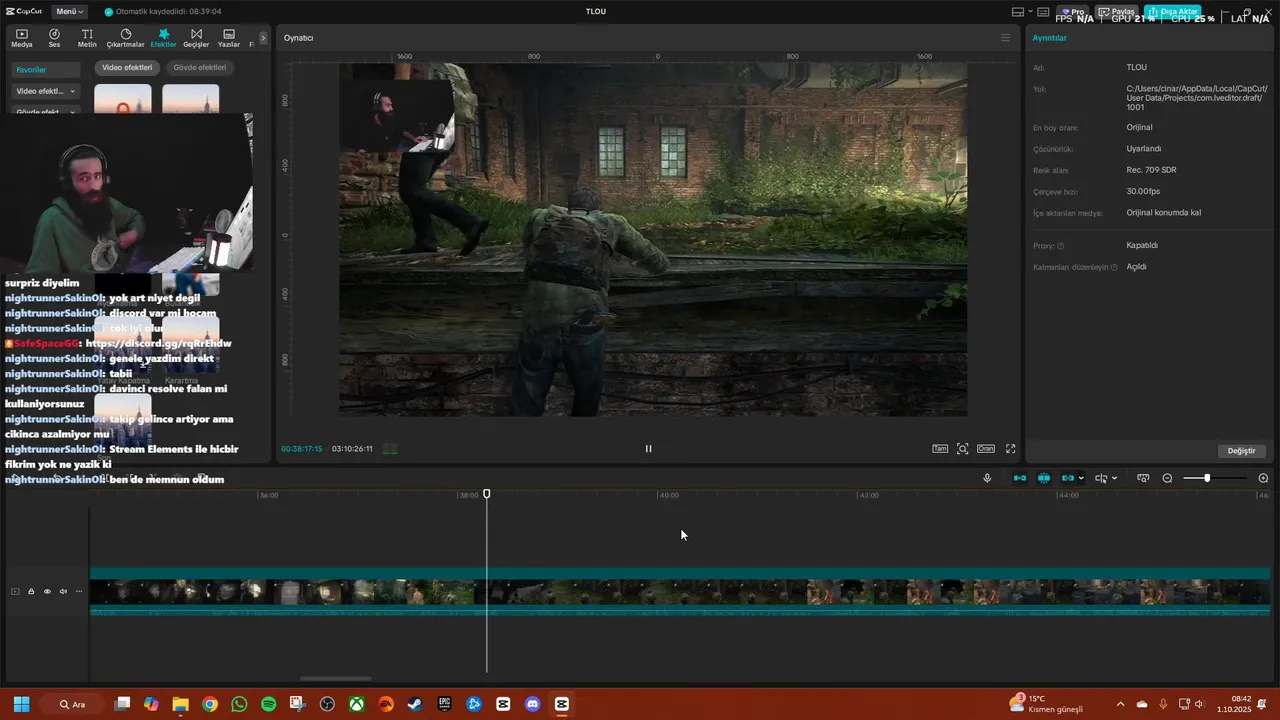The height and width of the screenshot is (720, 1280).
Task: Zoom in the timeline
Action: coord(1263,478)
